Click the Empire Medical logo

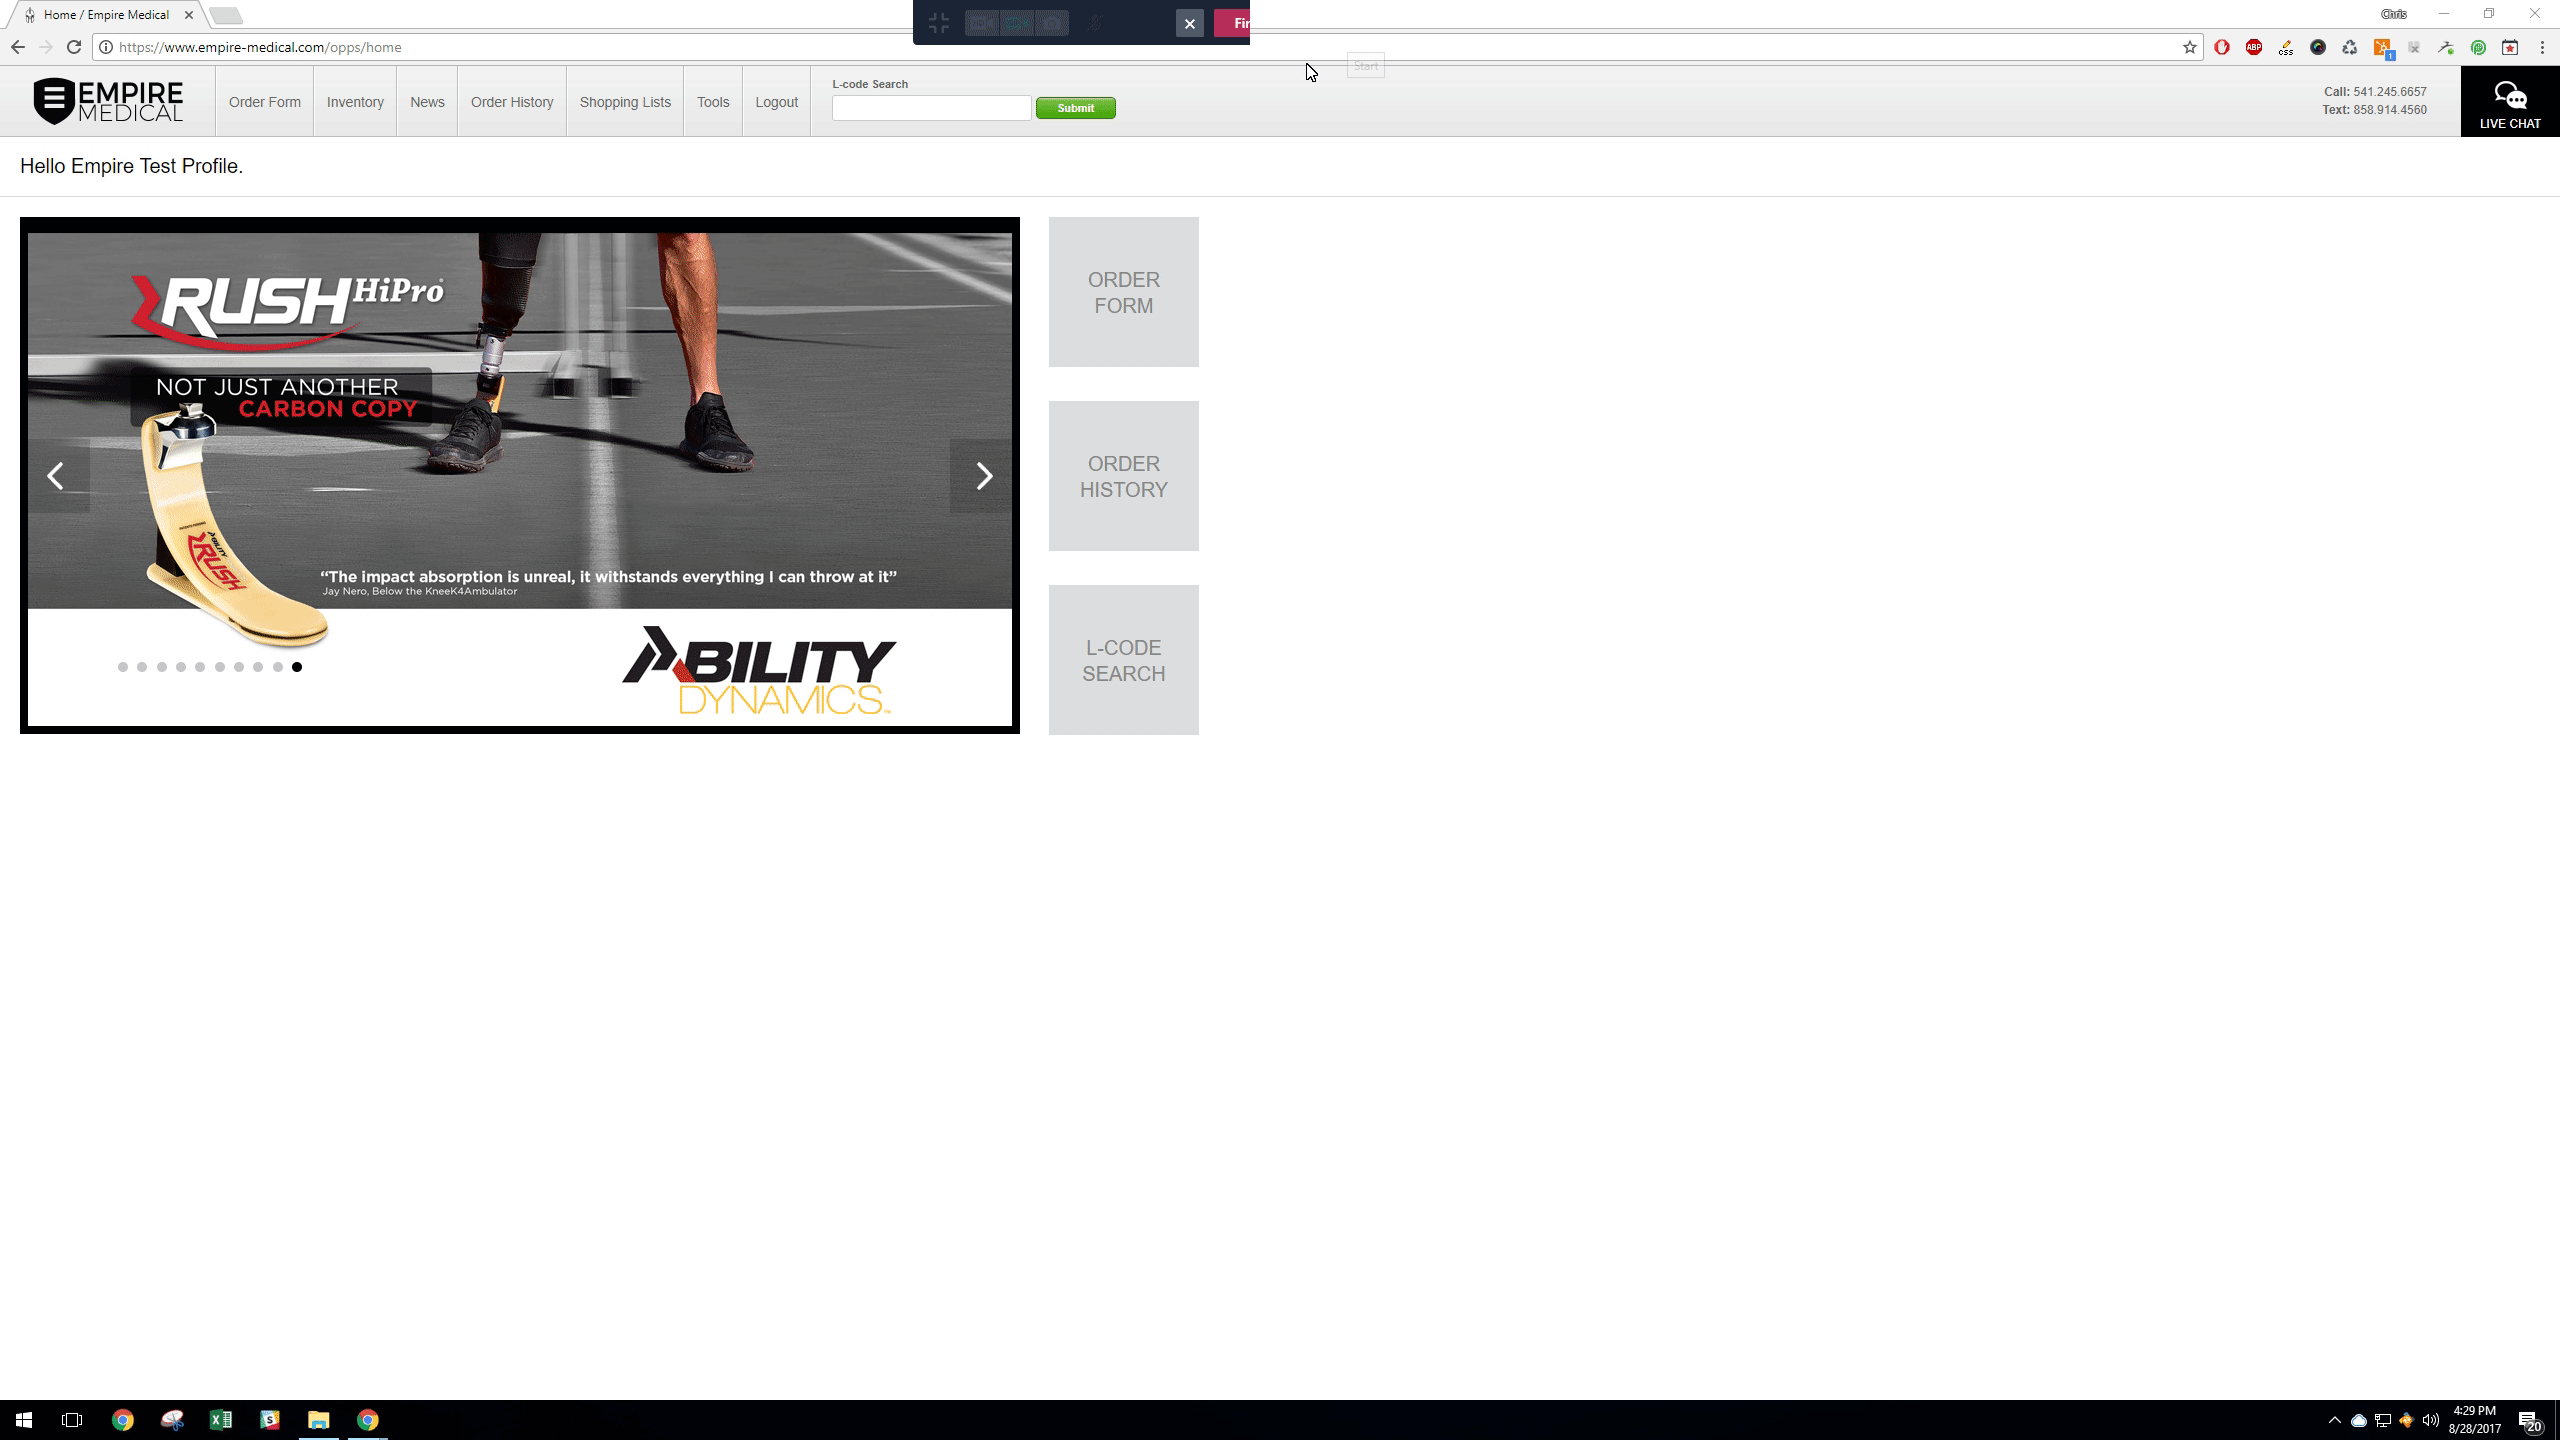[x=108, y=101]
